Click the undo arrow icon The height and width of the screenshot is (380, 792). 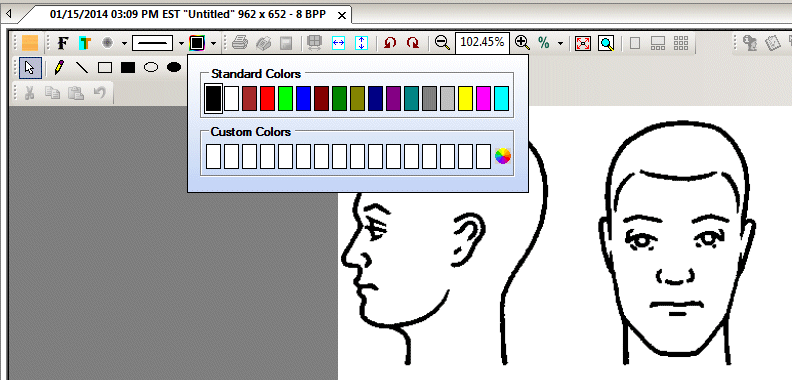(x=100, y=92)
